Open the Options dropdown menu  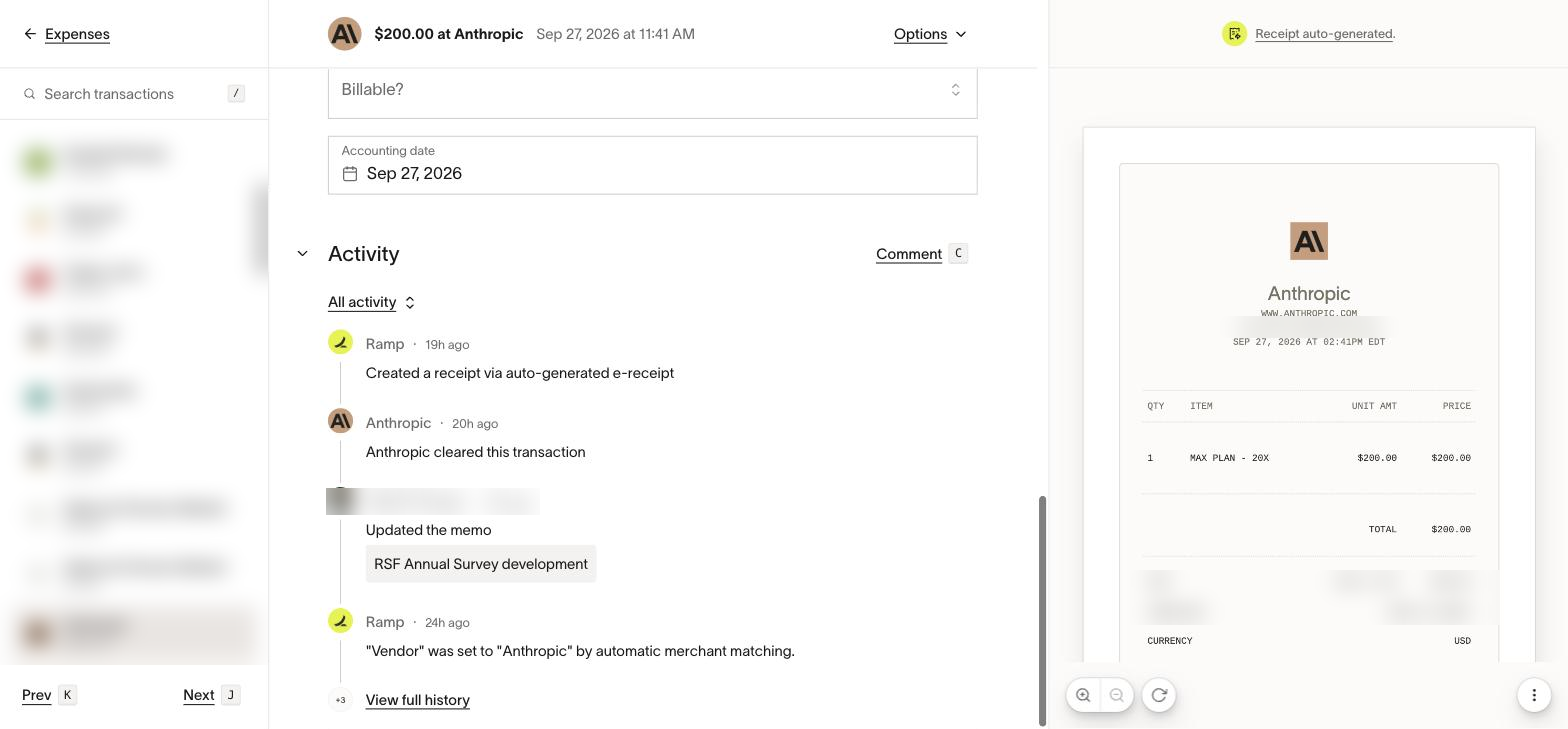[930, 34]
